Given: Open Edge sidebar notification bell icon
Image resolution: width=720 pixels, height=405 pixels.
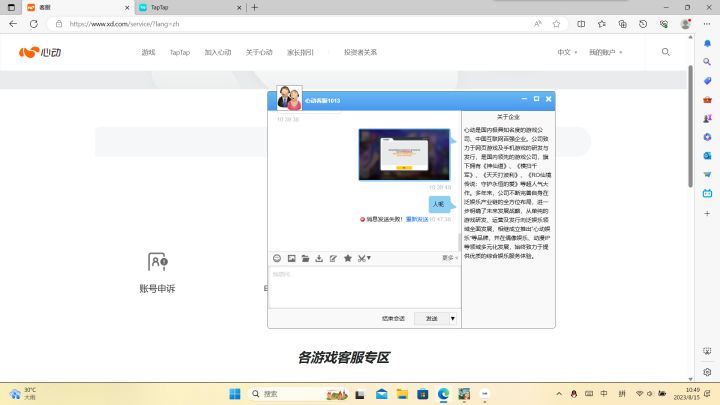Looking at the screenshot, I should point(707,43).
